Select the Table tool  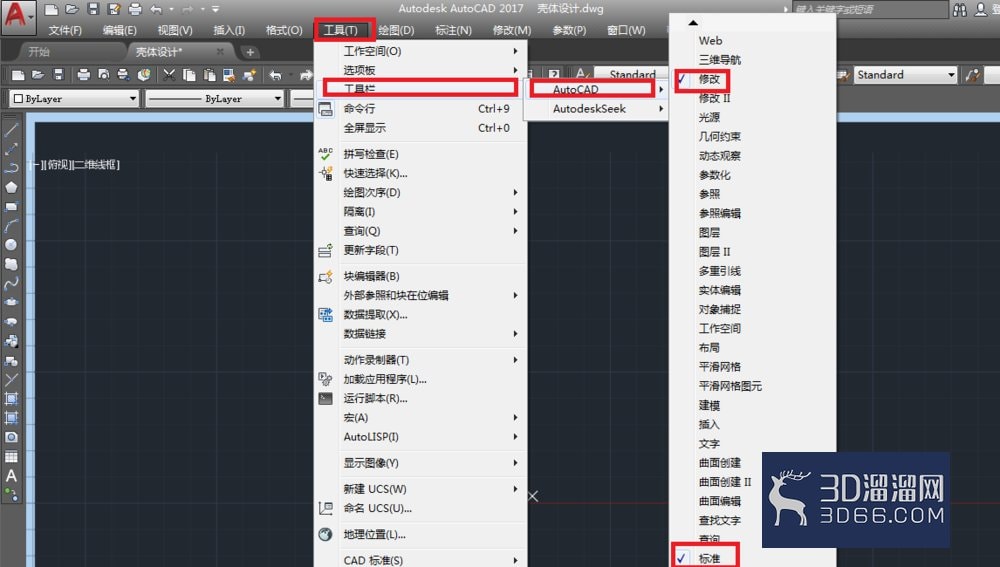point(11,457)
